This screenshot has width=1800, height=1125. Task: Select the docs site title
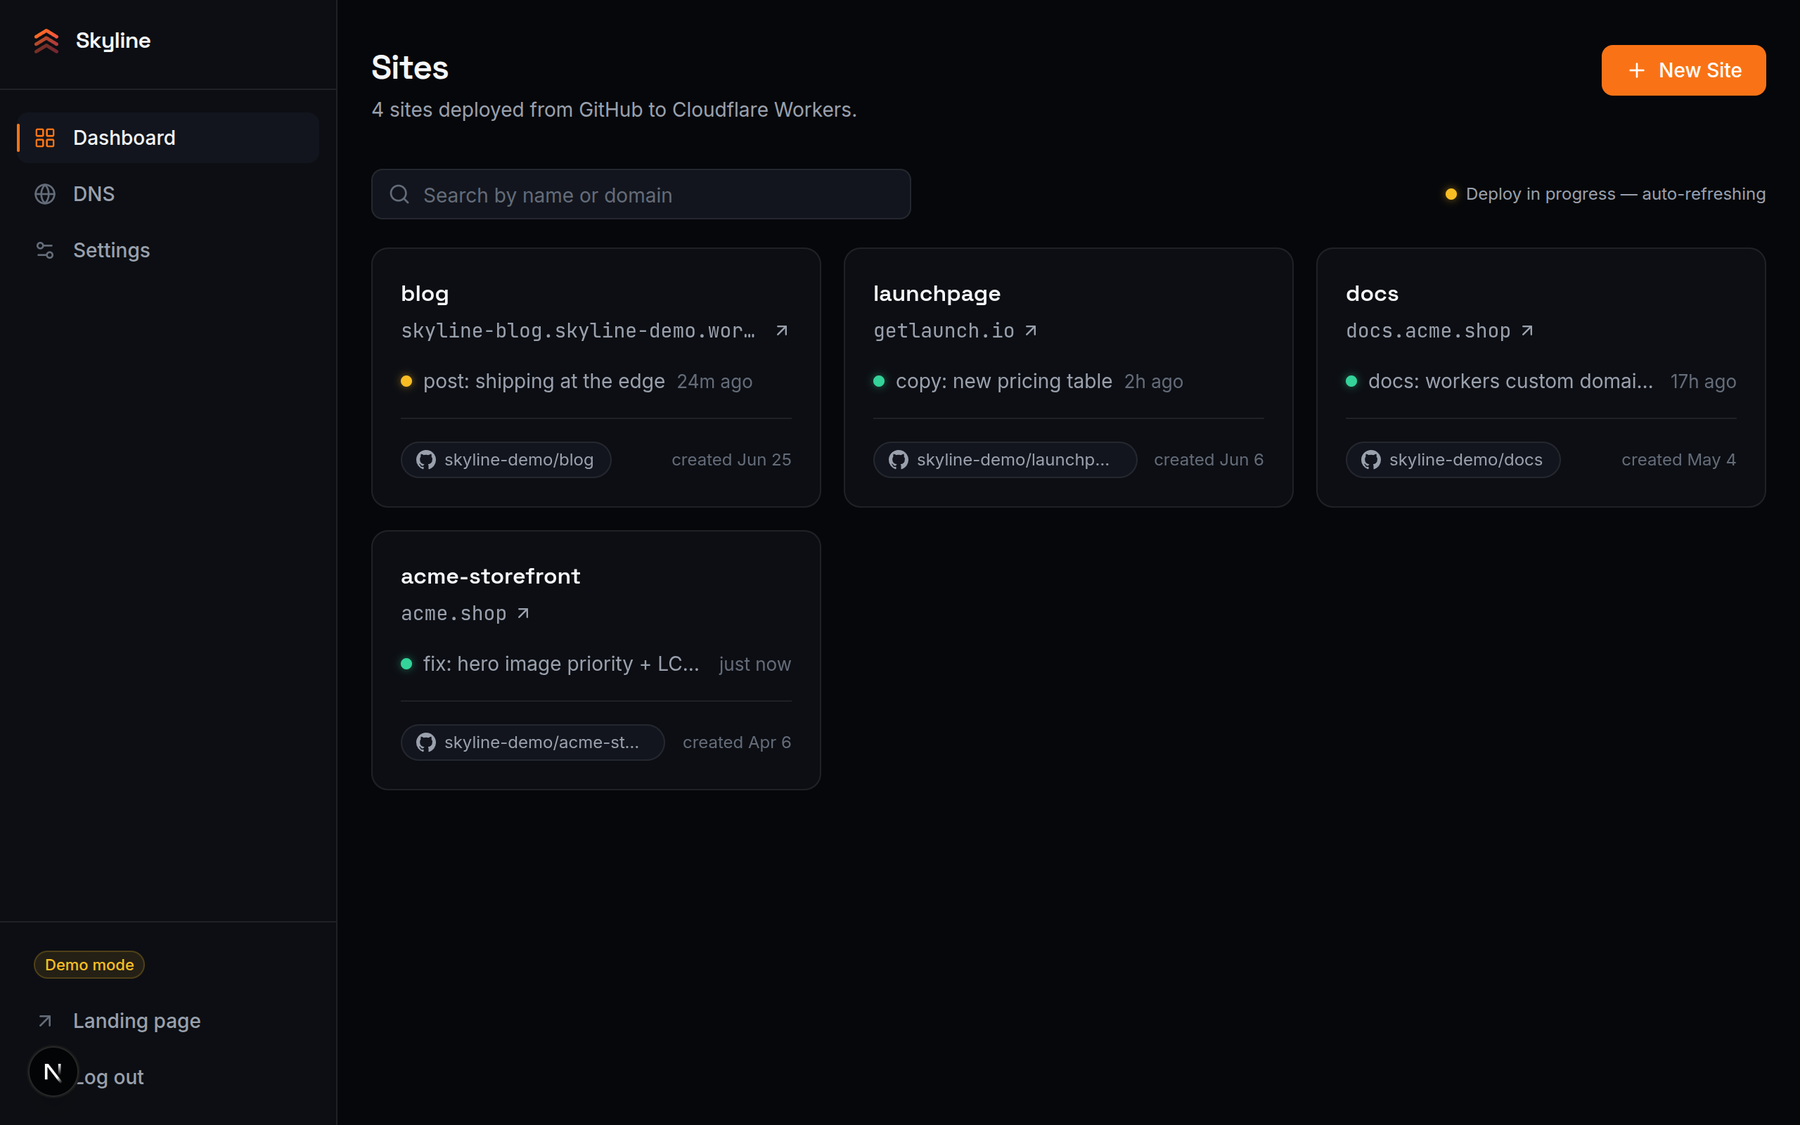(x=1372, y=294)
